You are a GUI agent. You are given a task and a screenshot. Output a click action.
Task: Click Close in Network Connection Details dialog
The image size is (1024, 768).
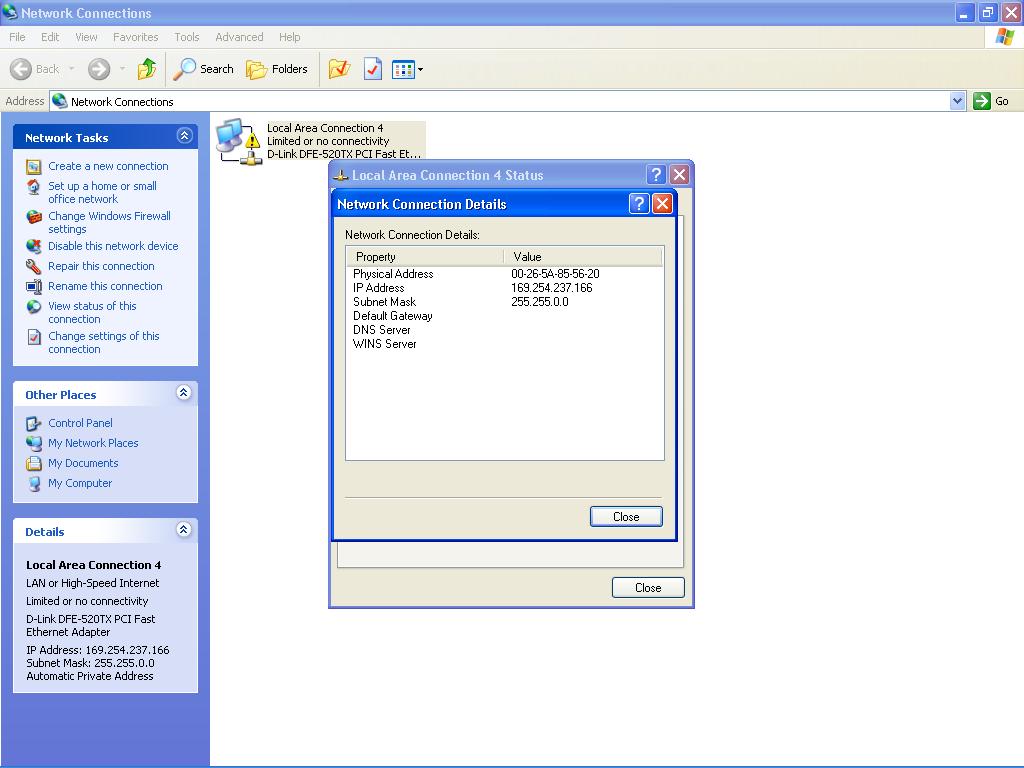click(626, 517)
